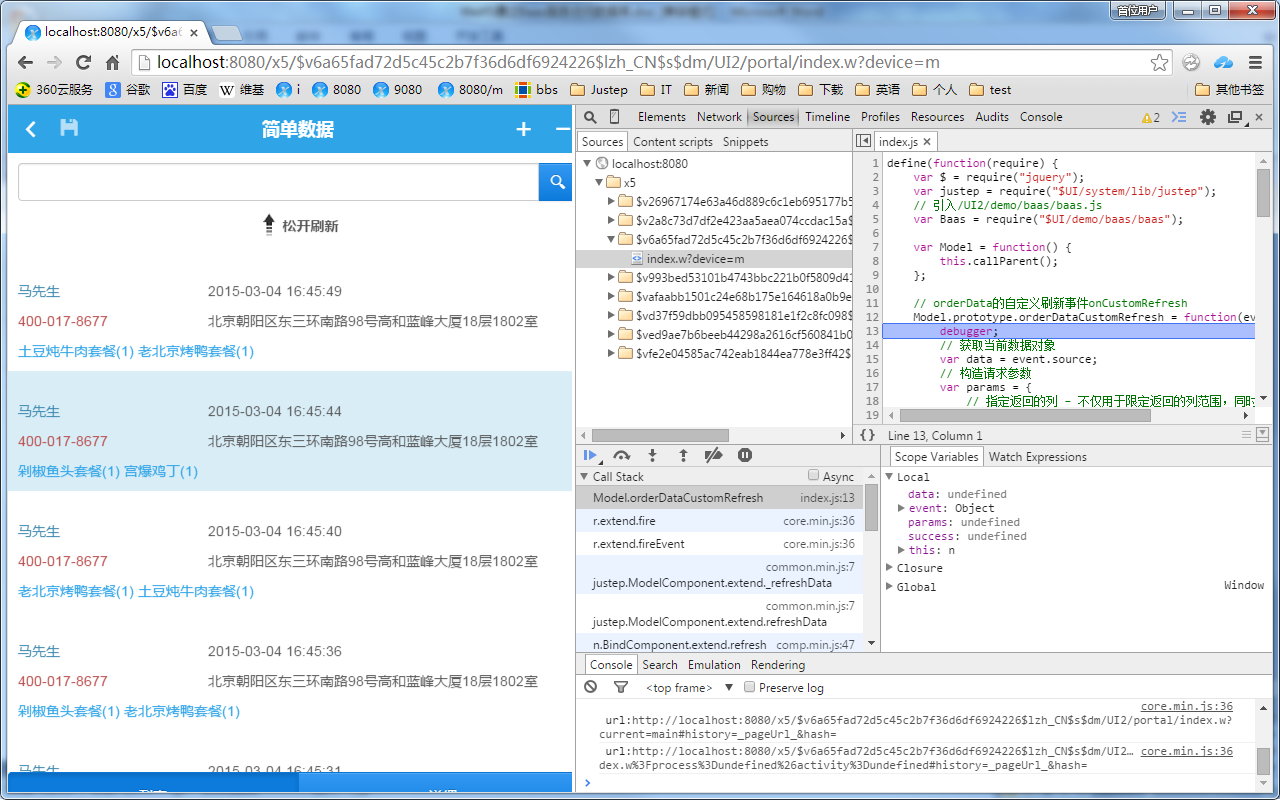
Task: Click the core.min.js:36 source link in console
Action: coord(1186,706)
